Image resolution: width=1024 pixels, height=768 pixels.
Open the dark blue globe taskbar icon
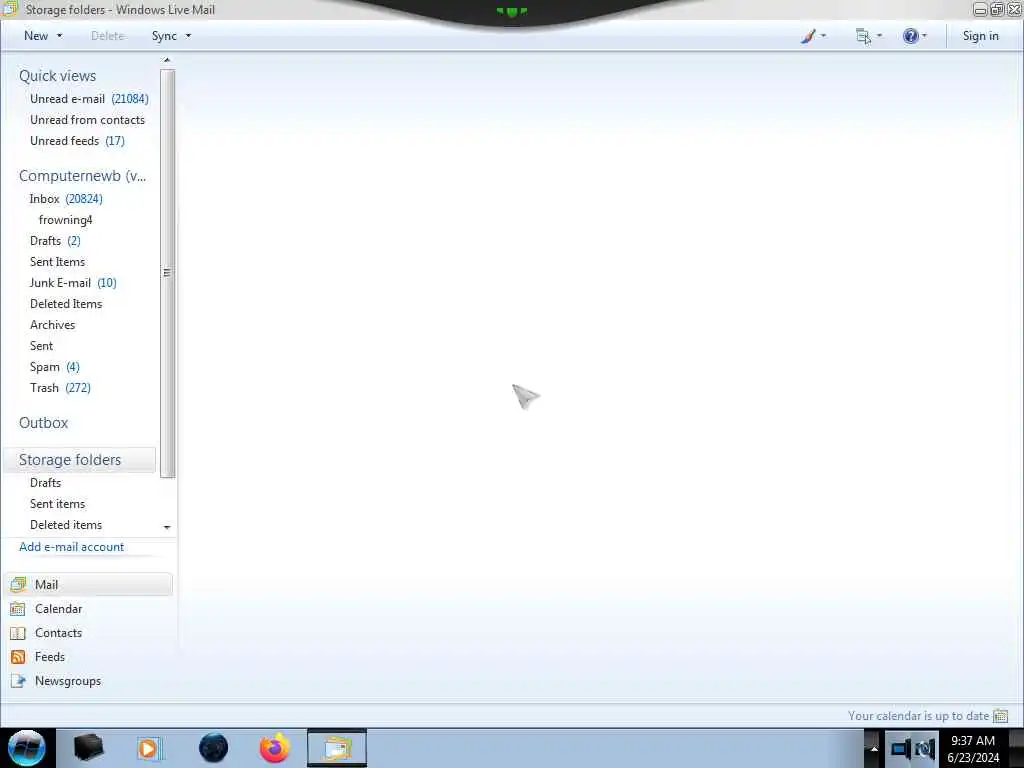click(214, 748)
